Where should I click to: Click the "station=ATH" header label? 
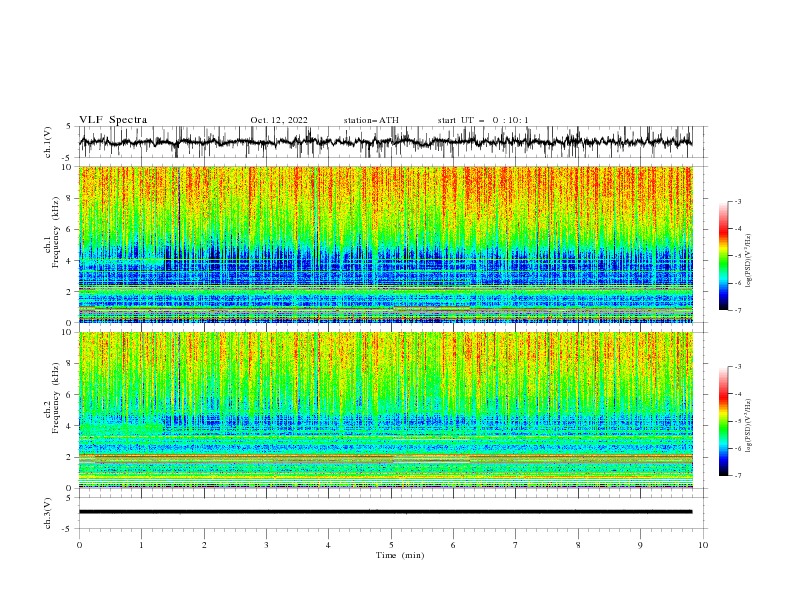[x=371, y=120]
